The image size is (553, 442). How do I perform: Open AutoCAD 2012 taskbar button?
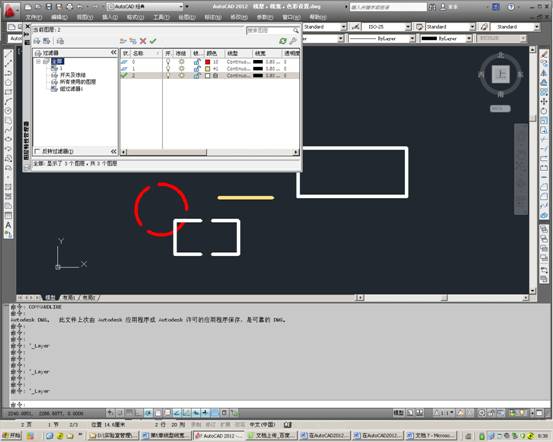click(219, 436)
